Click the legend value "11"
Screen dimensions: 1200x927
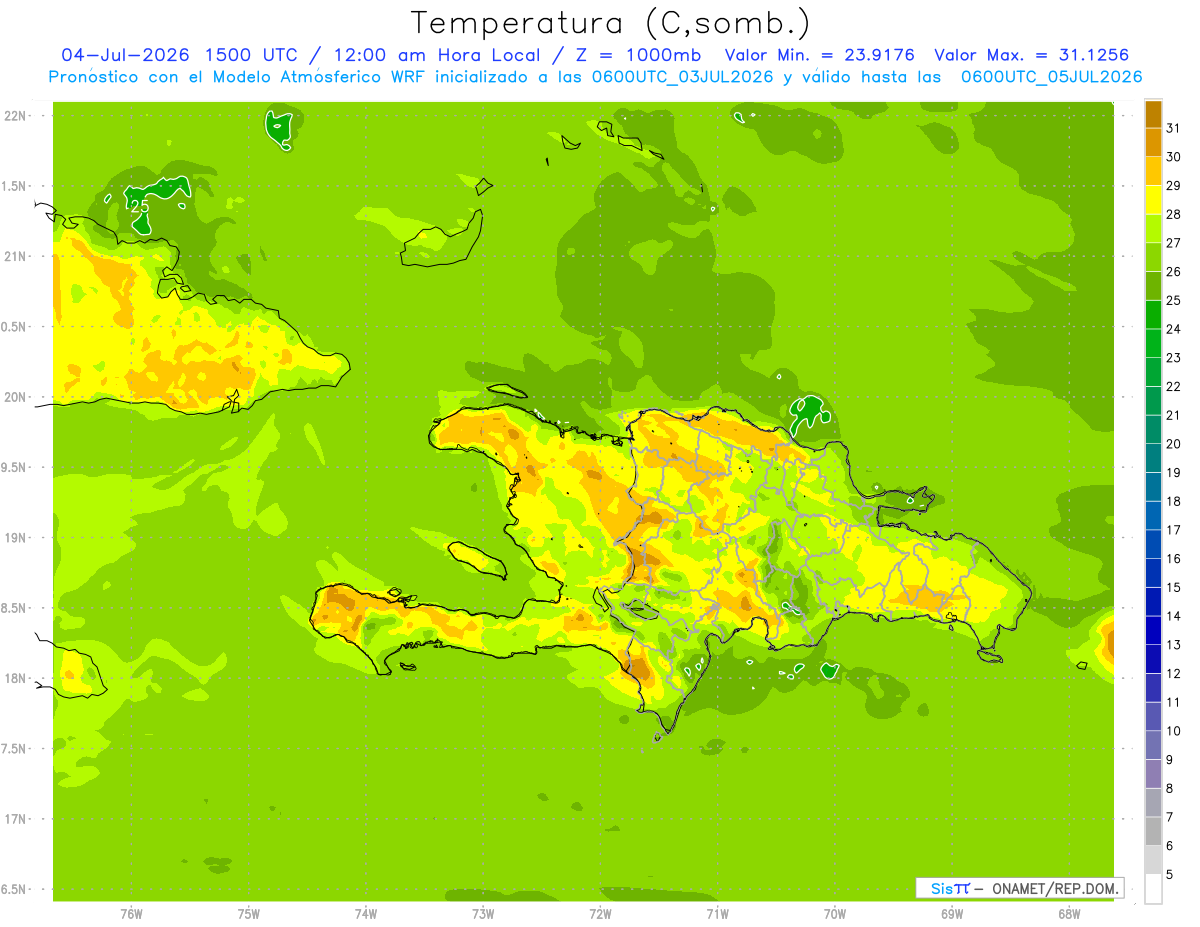[x=1174, y=703]
